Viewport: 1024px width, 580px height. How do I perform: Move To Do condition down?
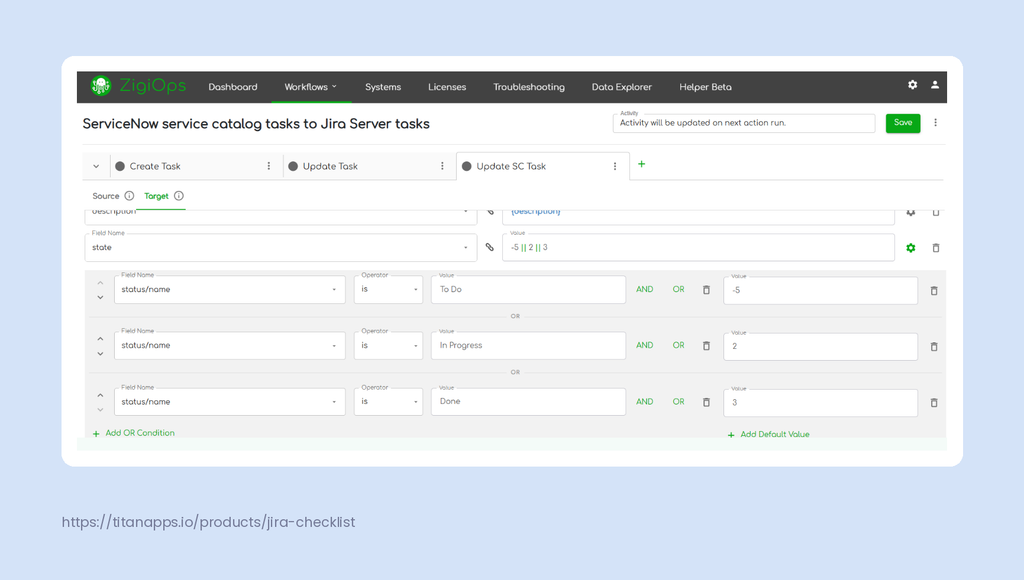[100, 297]
